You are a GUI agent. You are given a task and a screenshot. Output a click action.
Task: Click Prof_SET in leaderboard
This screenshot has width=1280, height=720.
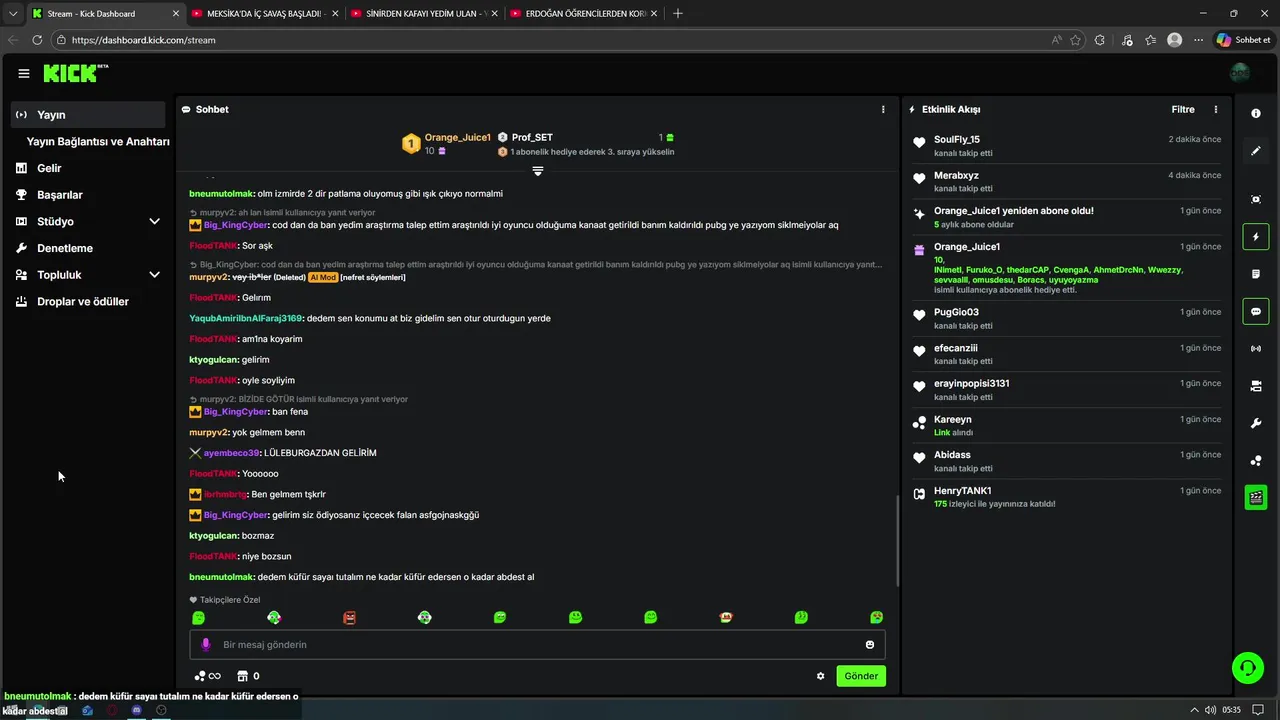click(x=532, y=137)
